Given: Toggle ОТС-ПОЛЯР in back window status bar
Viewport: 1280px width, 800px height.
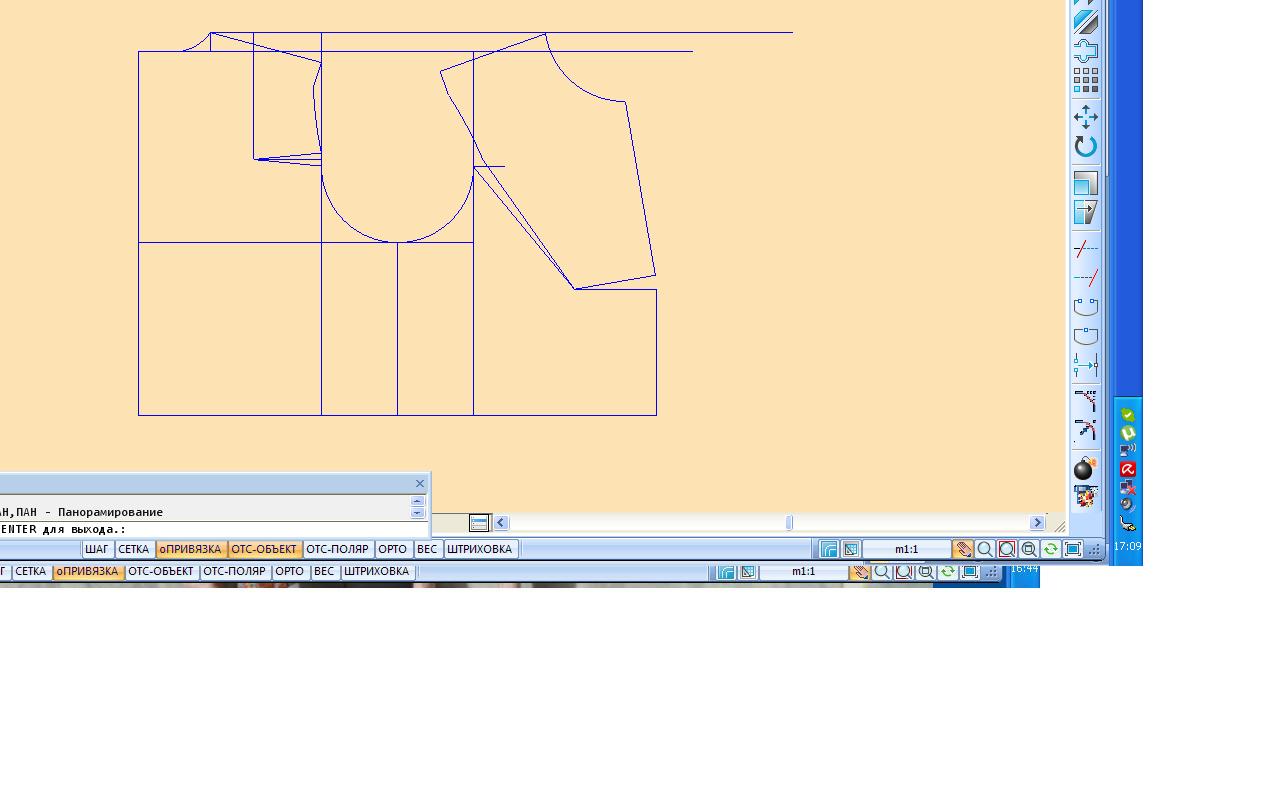Looking at the screenshot, I should (234, 572).
